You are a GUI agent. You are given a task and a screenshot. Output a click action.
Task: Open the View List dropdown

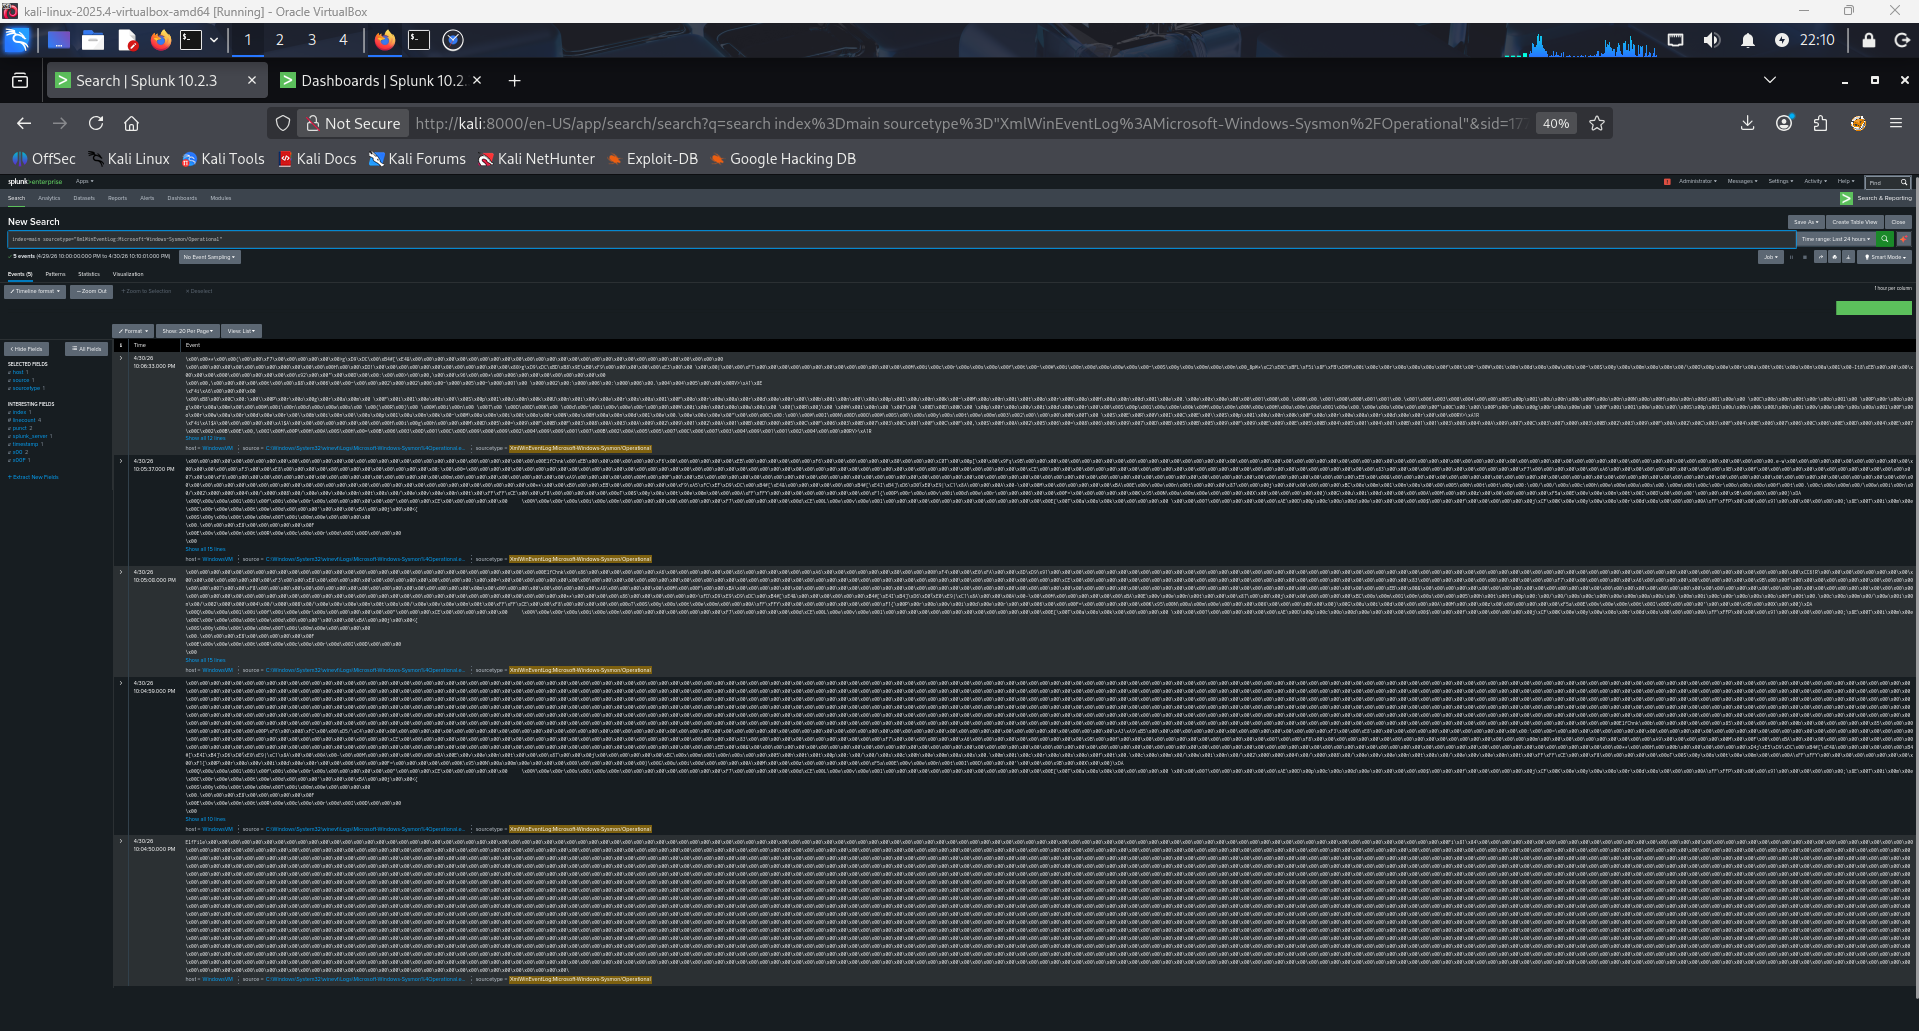241,331
